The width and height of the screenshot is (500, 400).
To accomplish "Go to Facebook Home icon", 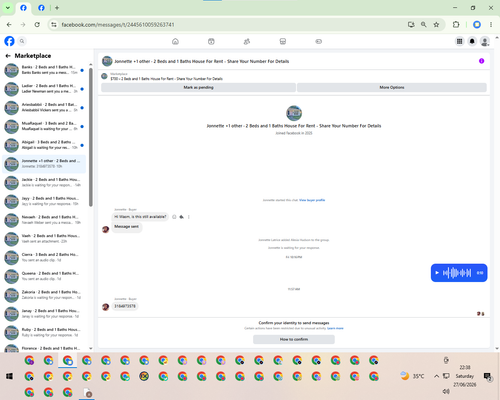I will pos(175,41).
